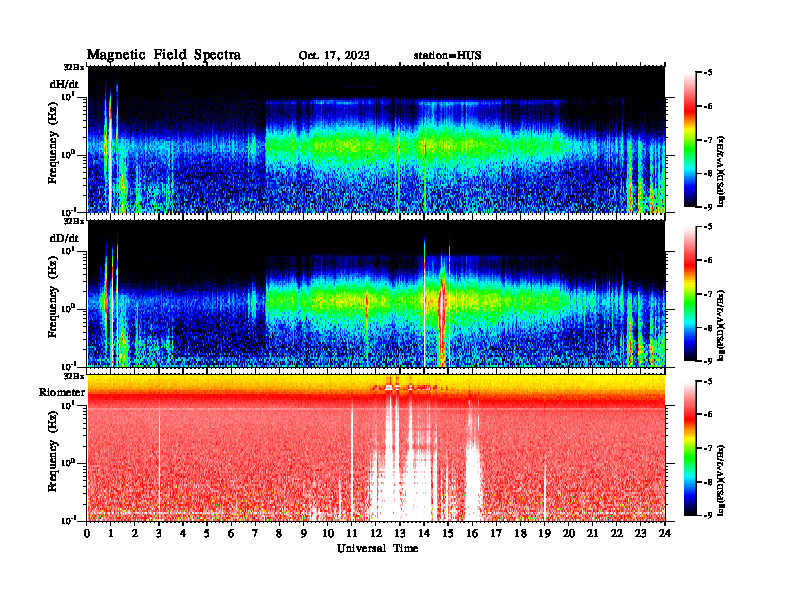Click hour tick label "21" on time axis

coord(592,534)
